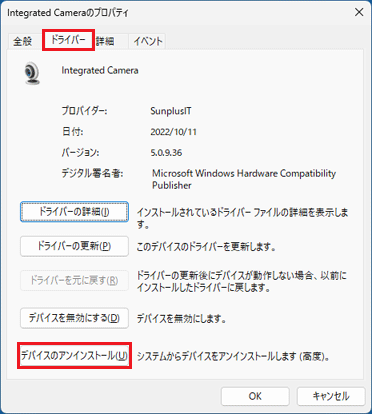Click the Microsoft Windows Hardware Compatibility Publisher text
Screen dimensions: 372x414
tap(244, 179)
